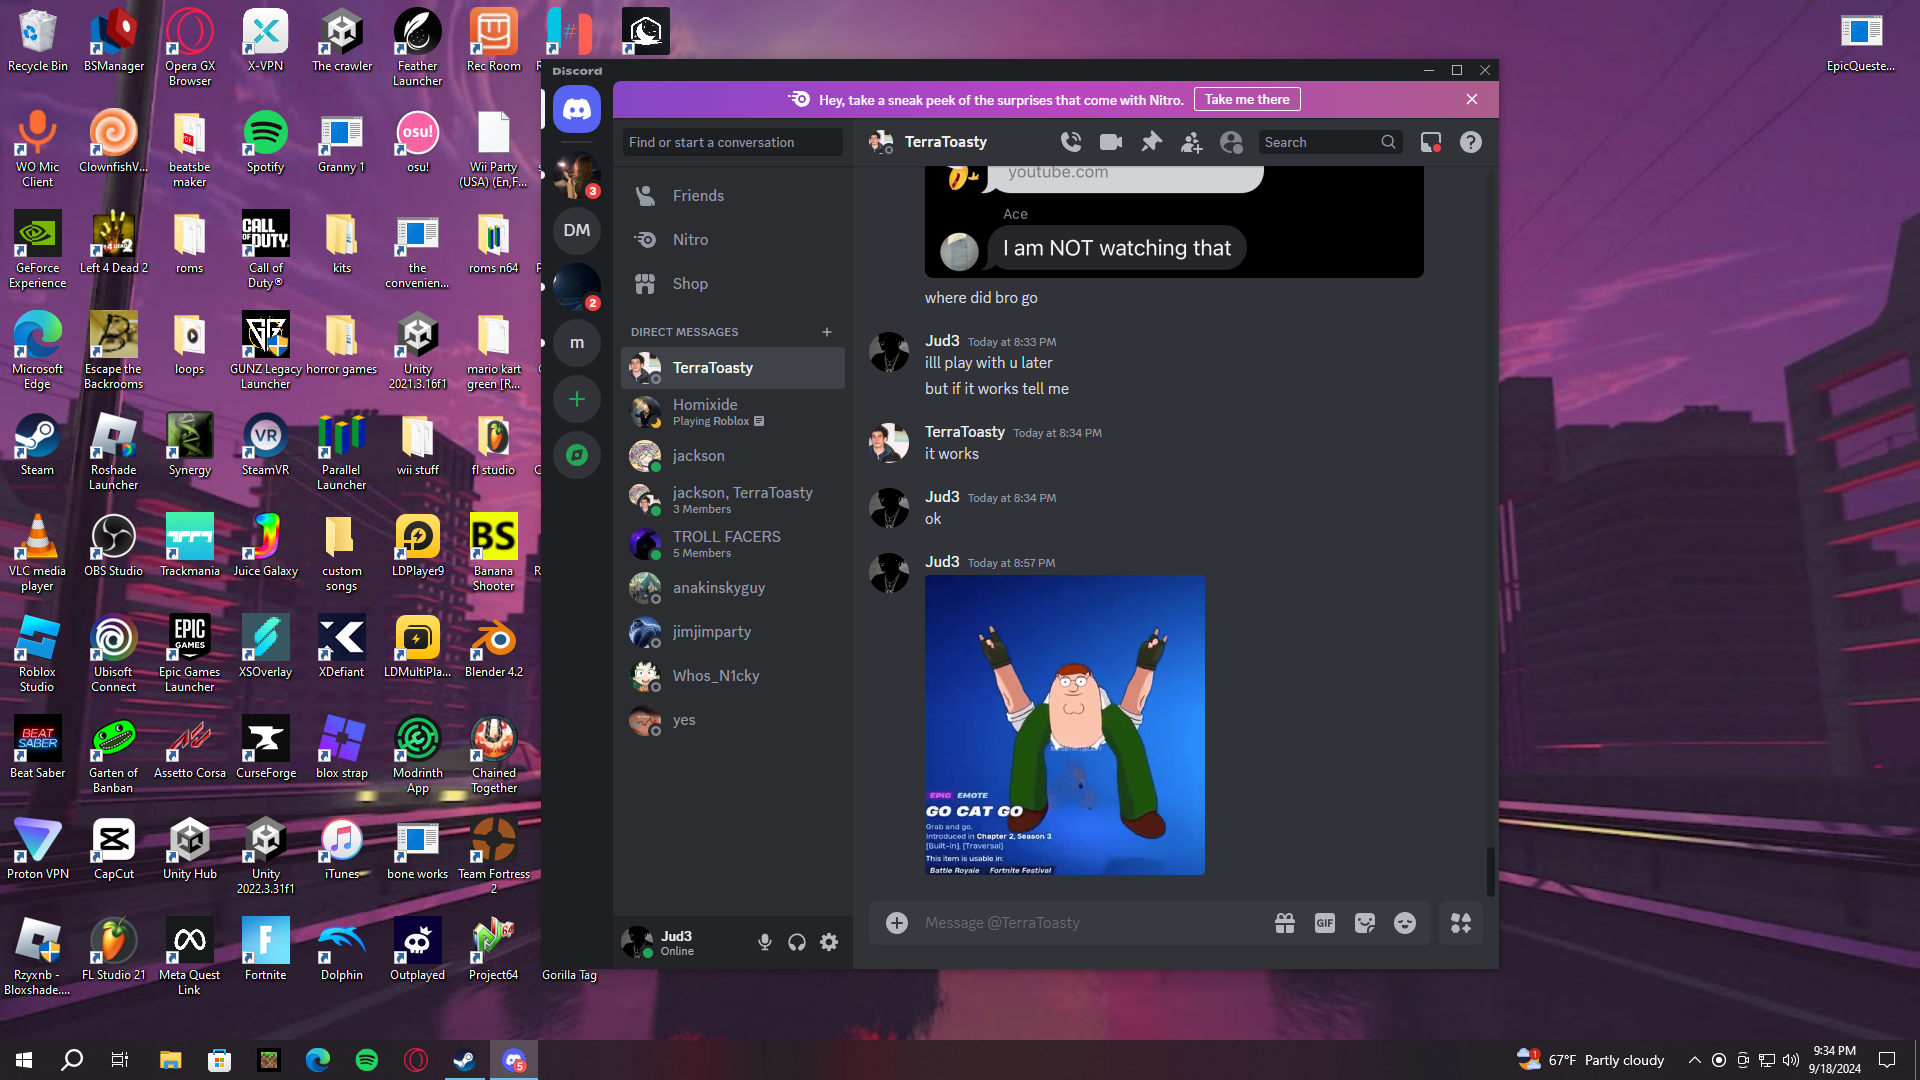Open attachment plus menu in message box
The height and width of the screenshot is (1080, 1920).
click(x=897, y=923)
